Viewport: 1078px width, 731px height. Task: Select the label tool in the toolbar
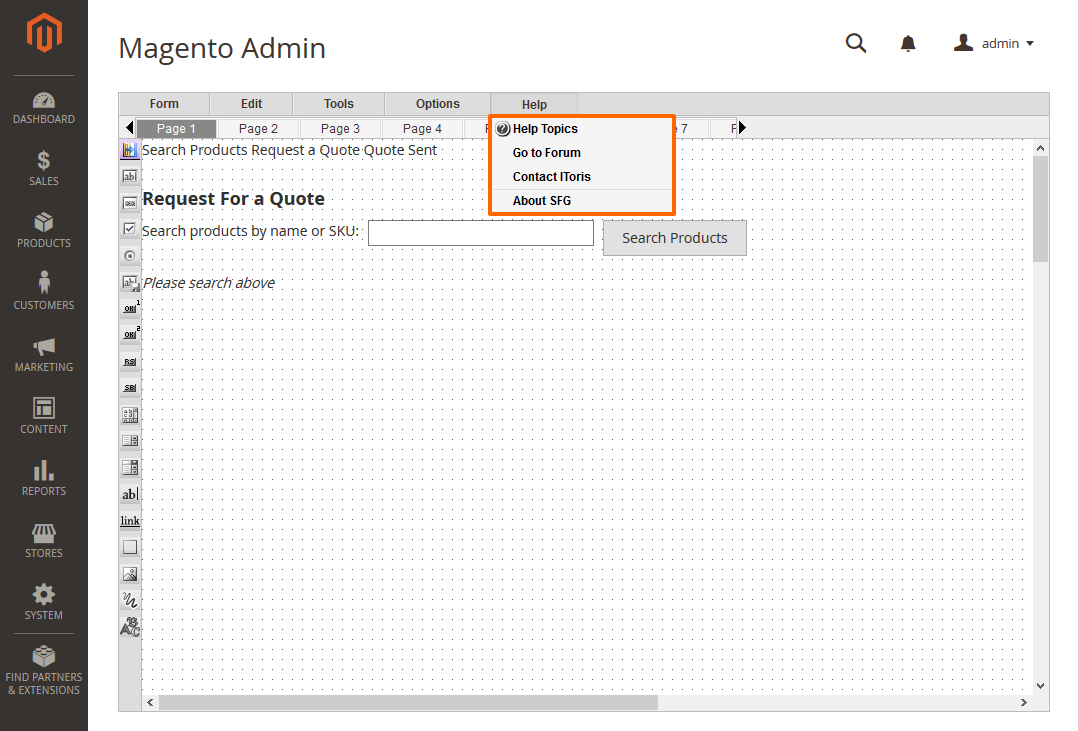[129, 493]
